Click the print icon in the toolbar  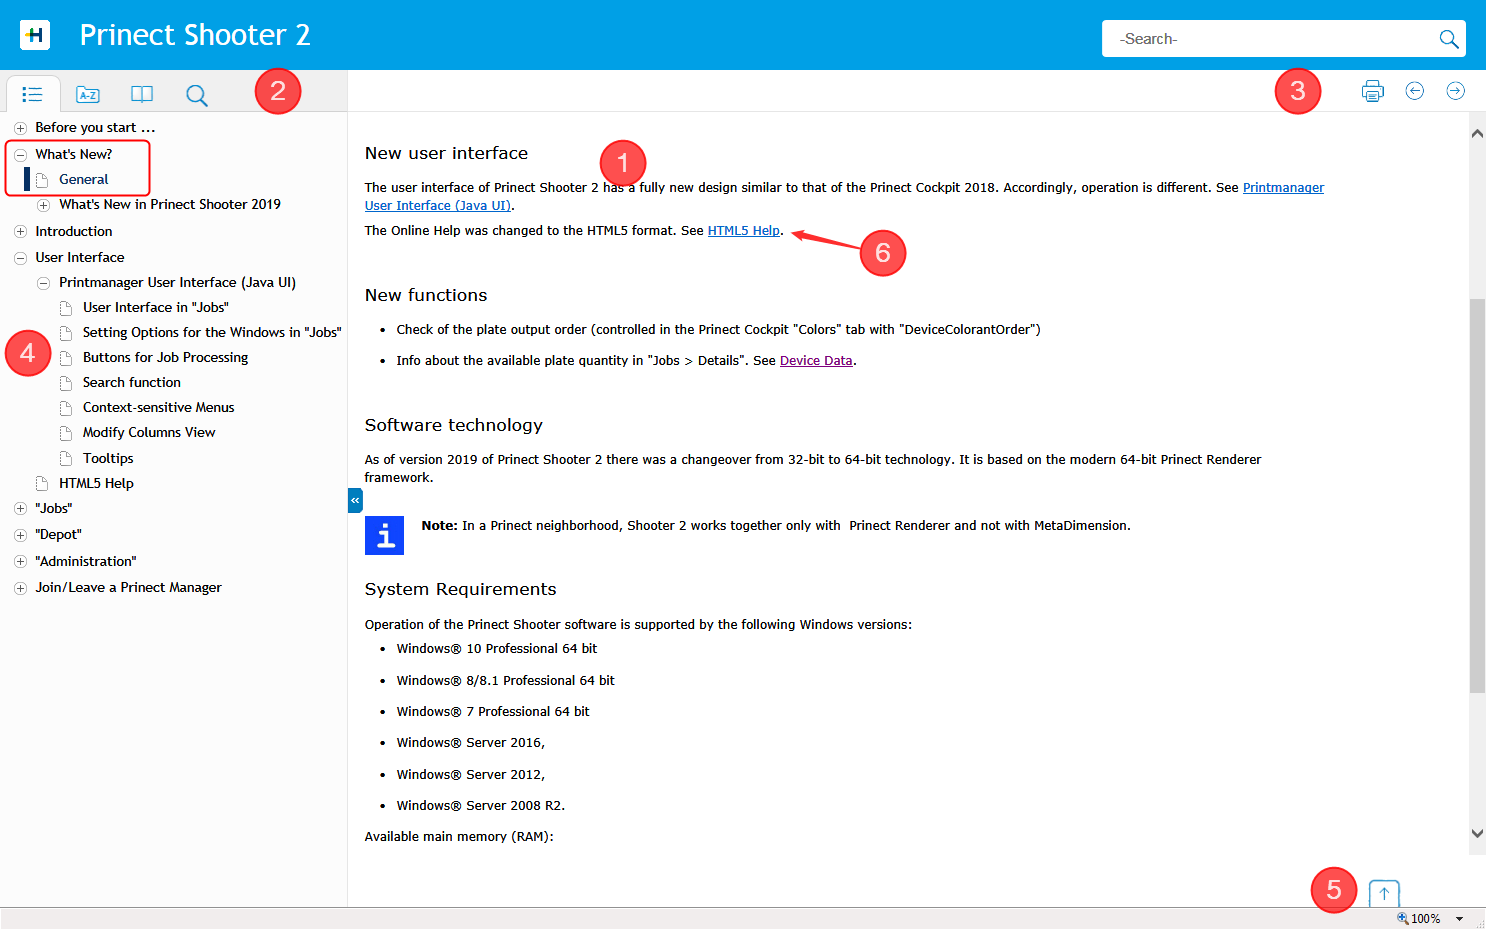point(1372,91)
